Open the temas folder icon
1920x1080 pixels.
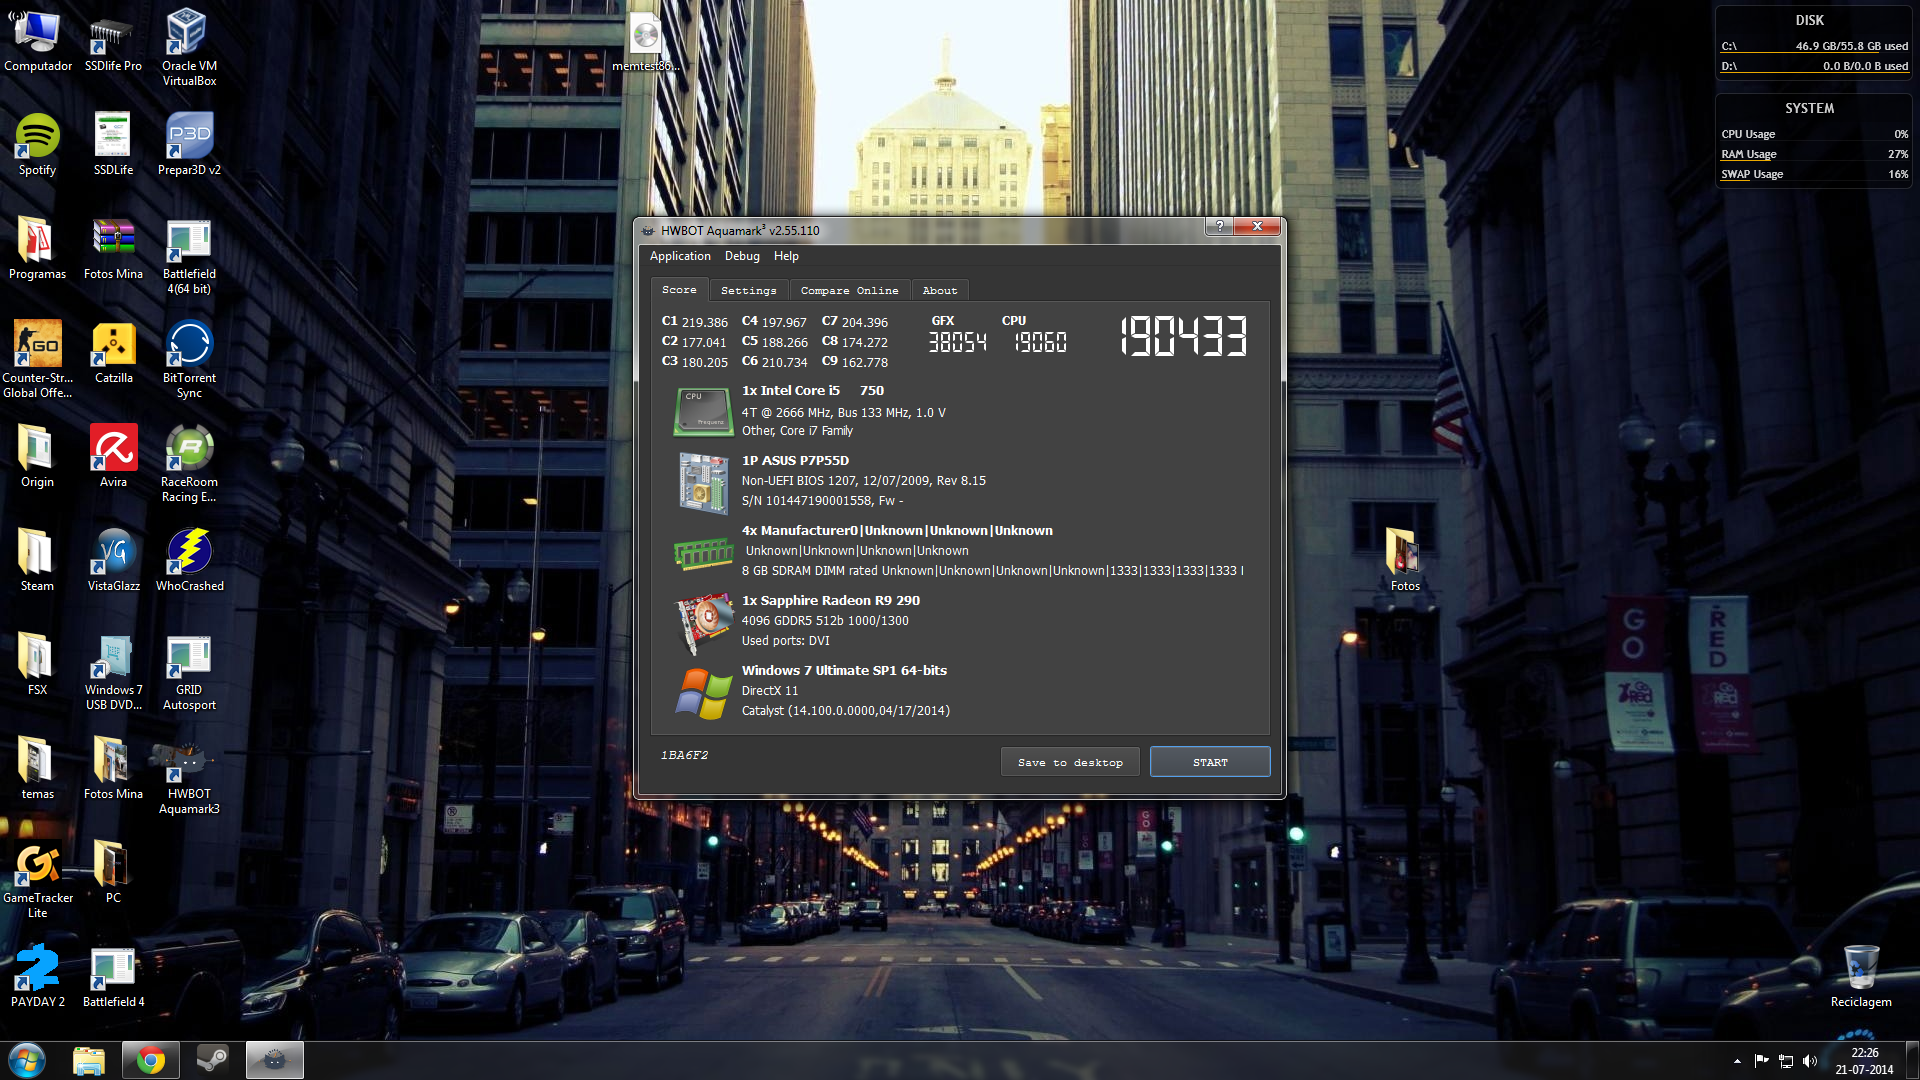tap(38, 769)
